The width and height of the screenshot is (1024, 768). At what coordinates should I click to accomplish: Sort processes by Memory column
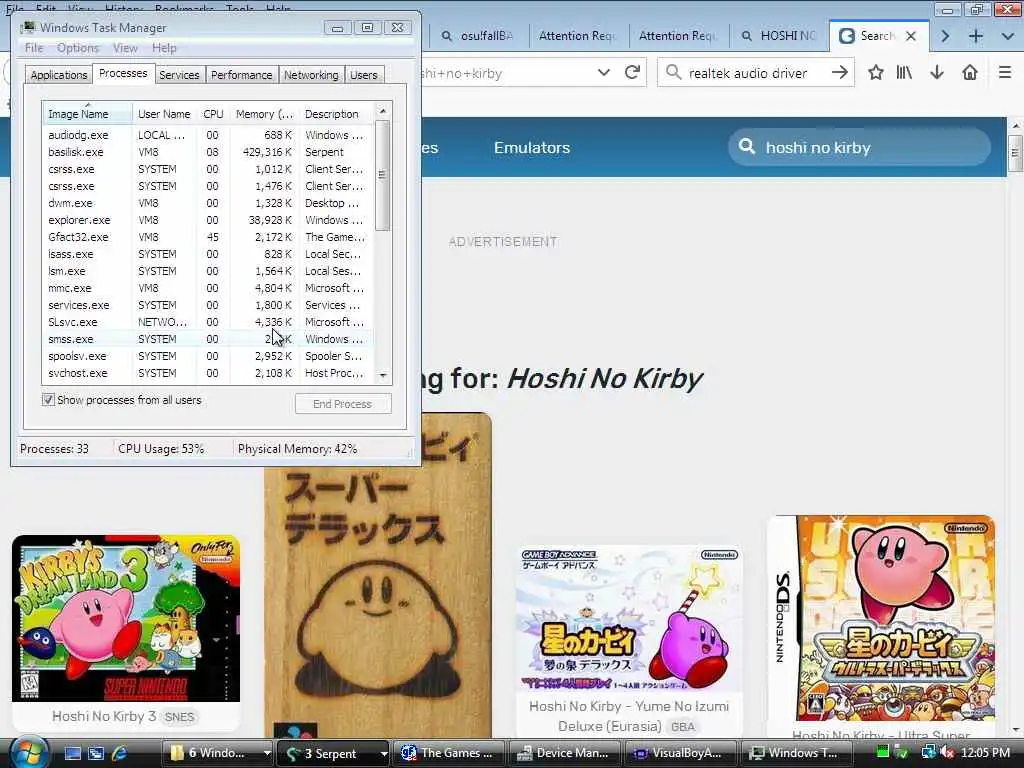pyautogui.click(x=264, y=114)
